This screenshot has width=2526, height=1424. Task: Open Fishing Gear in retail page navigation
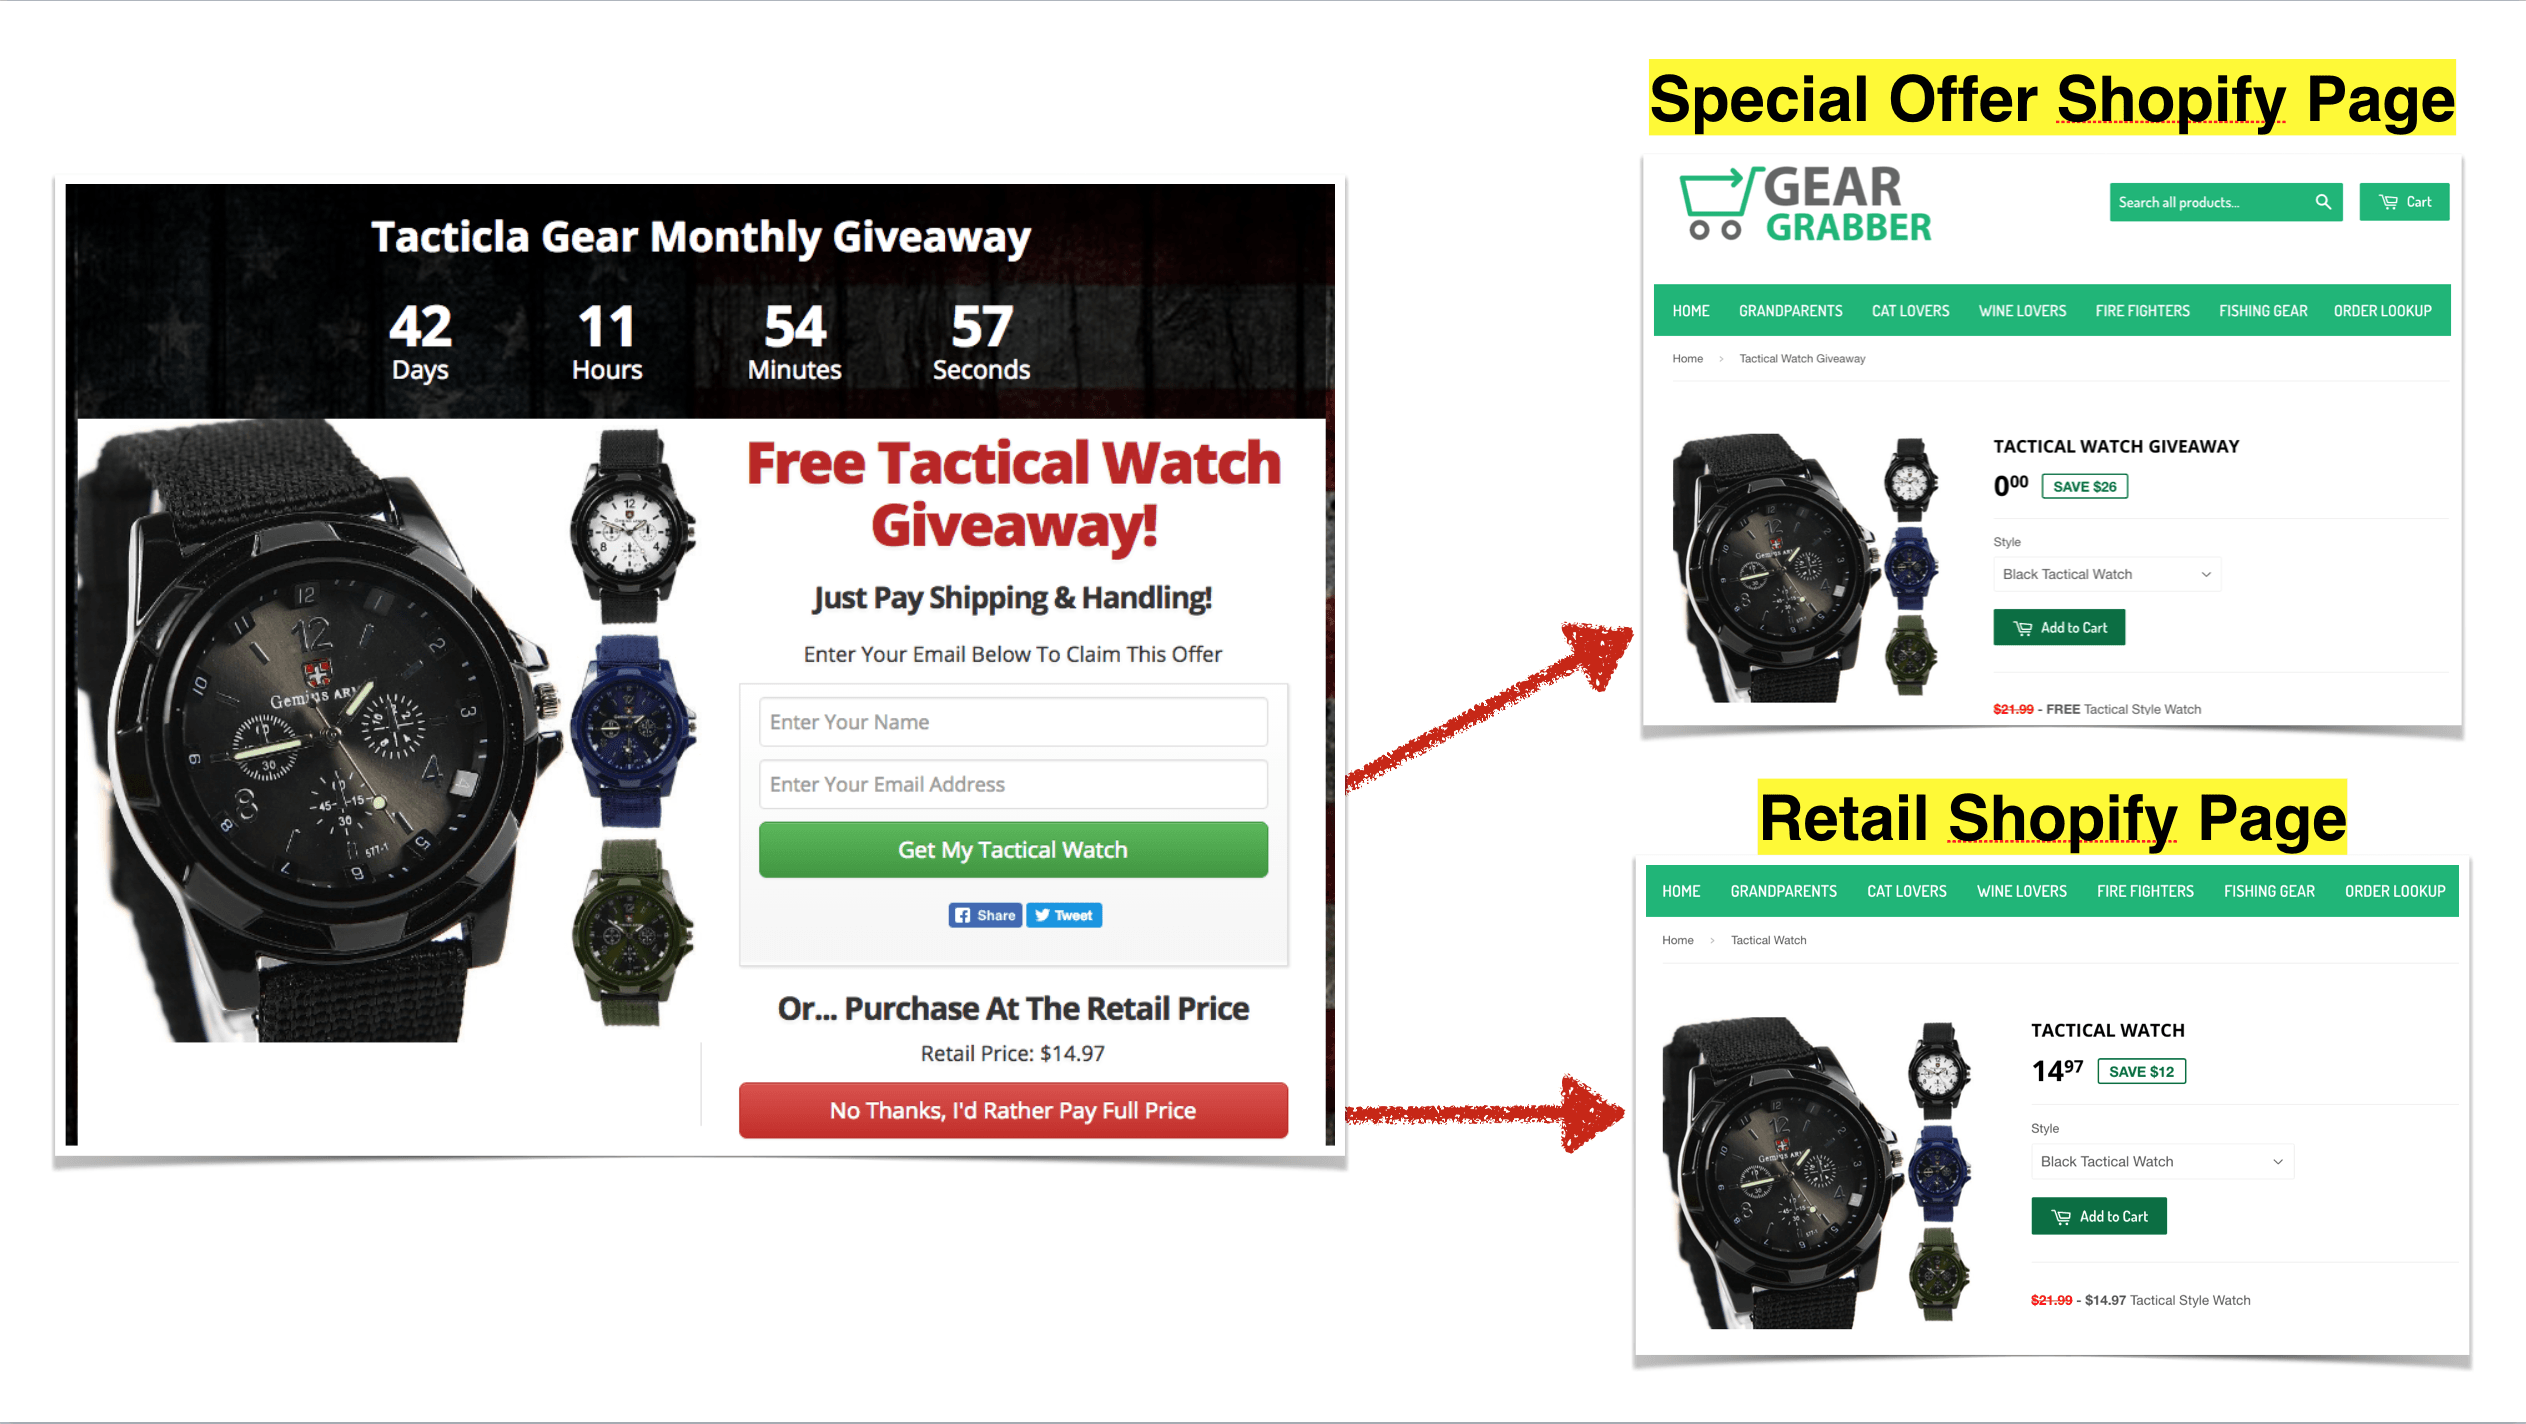pos(2269,891)
